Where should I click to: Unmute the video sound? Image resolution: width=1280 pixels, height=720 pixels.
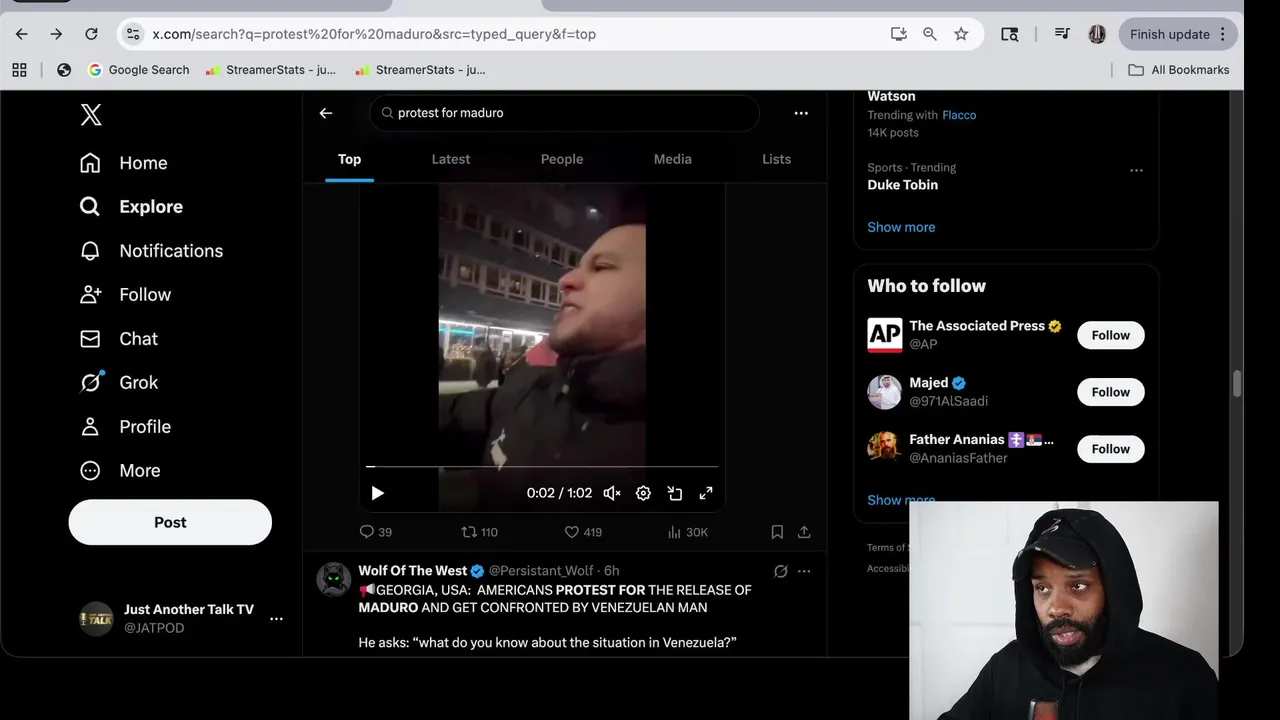click(612, 493)
